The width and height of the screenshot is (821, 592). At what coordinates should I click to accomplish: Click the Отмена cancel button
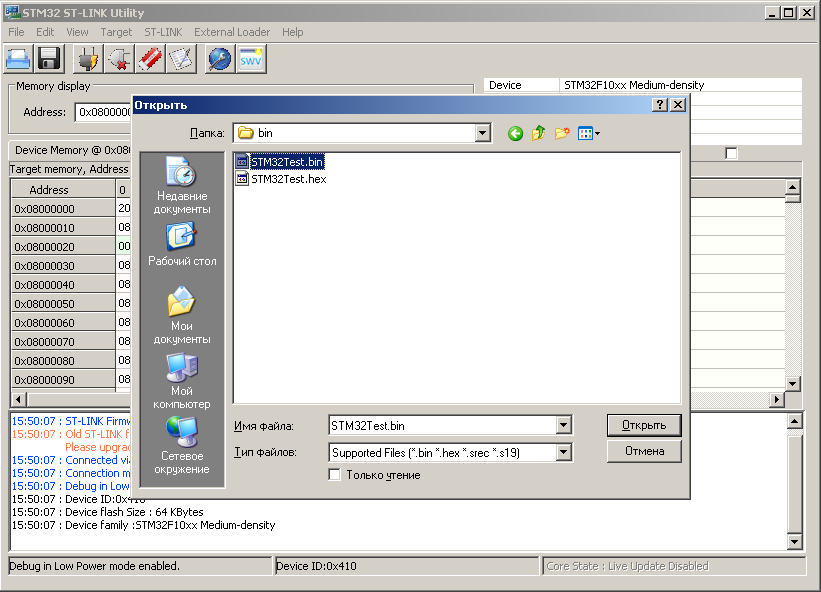click(644, 452)
